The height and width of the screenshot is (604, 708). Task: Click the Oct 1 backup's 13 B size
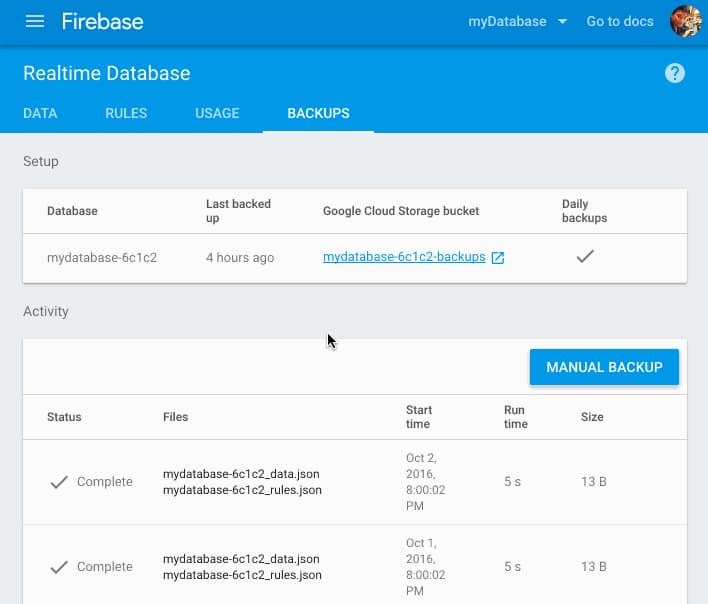click(594, 567)
